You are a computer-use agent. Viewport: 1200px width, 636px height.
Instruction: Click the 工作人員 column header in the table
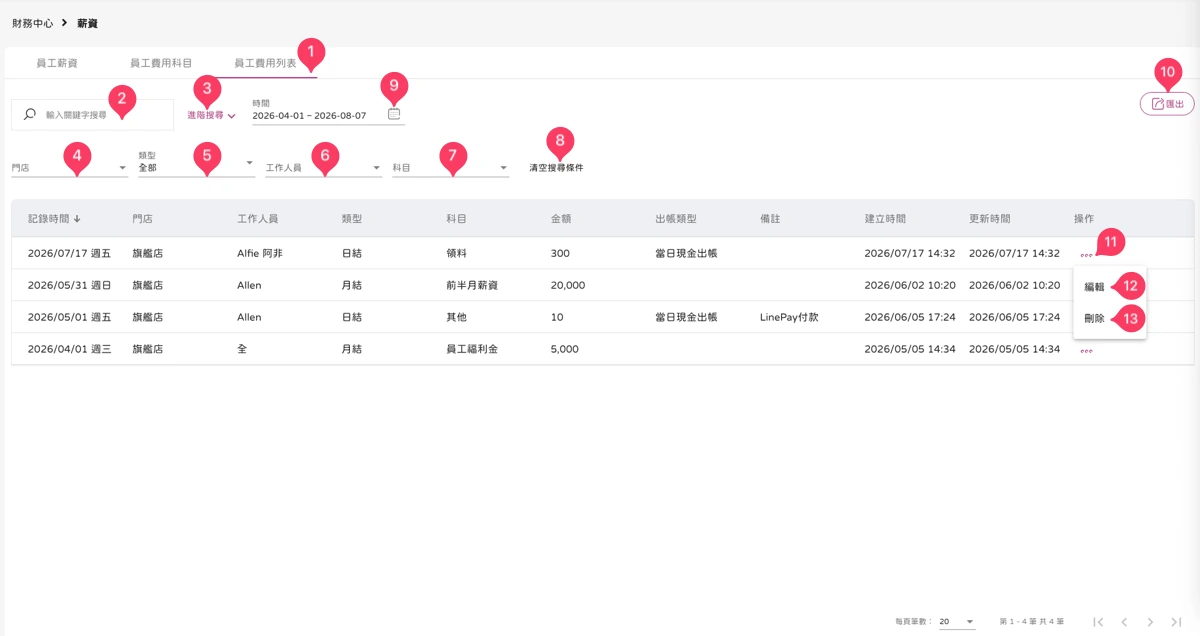click(x=258, y=218)
